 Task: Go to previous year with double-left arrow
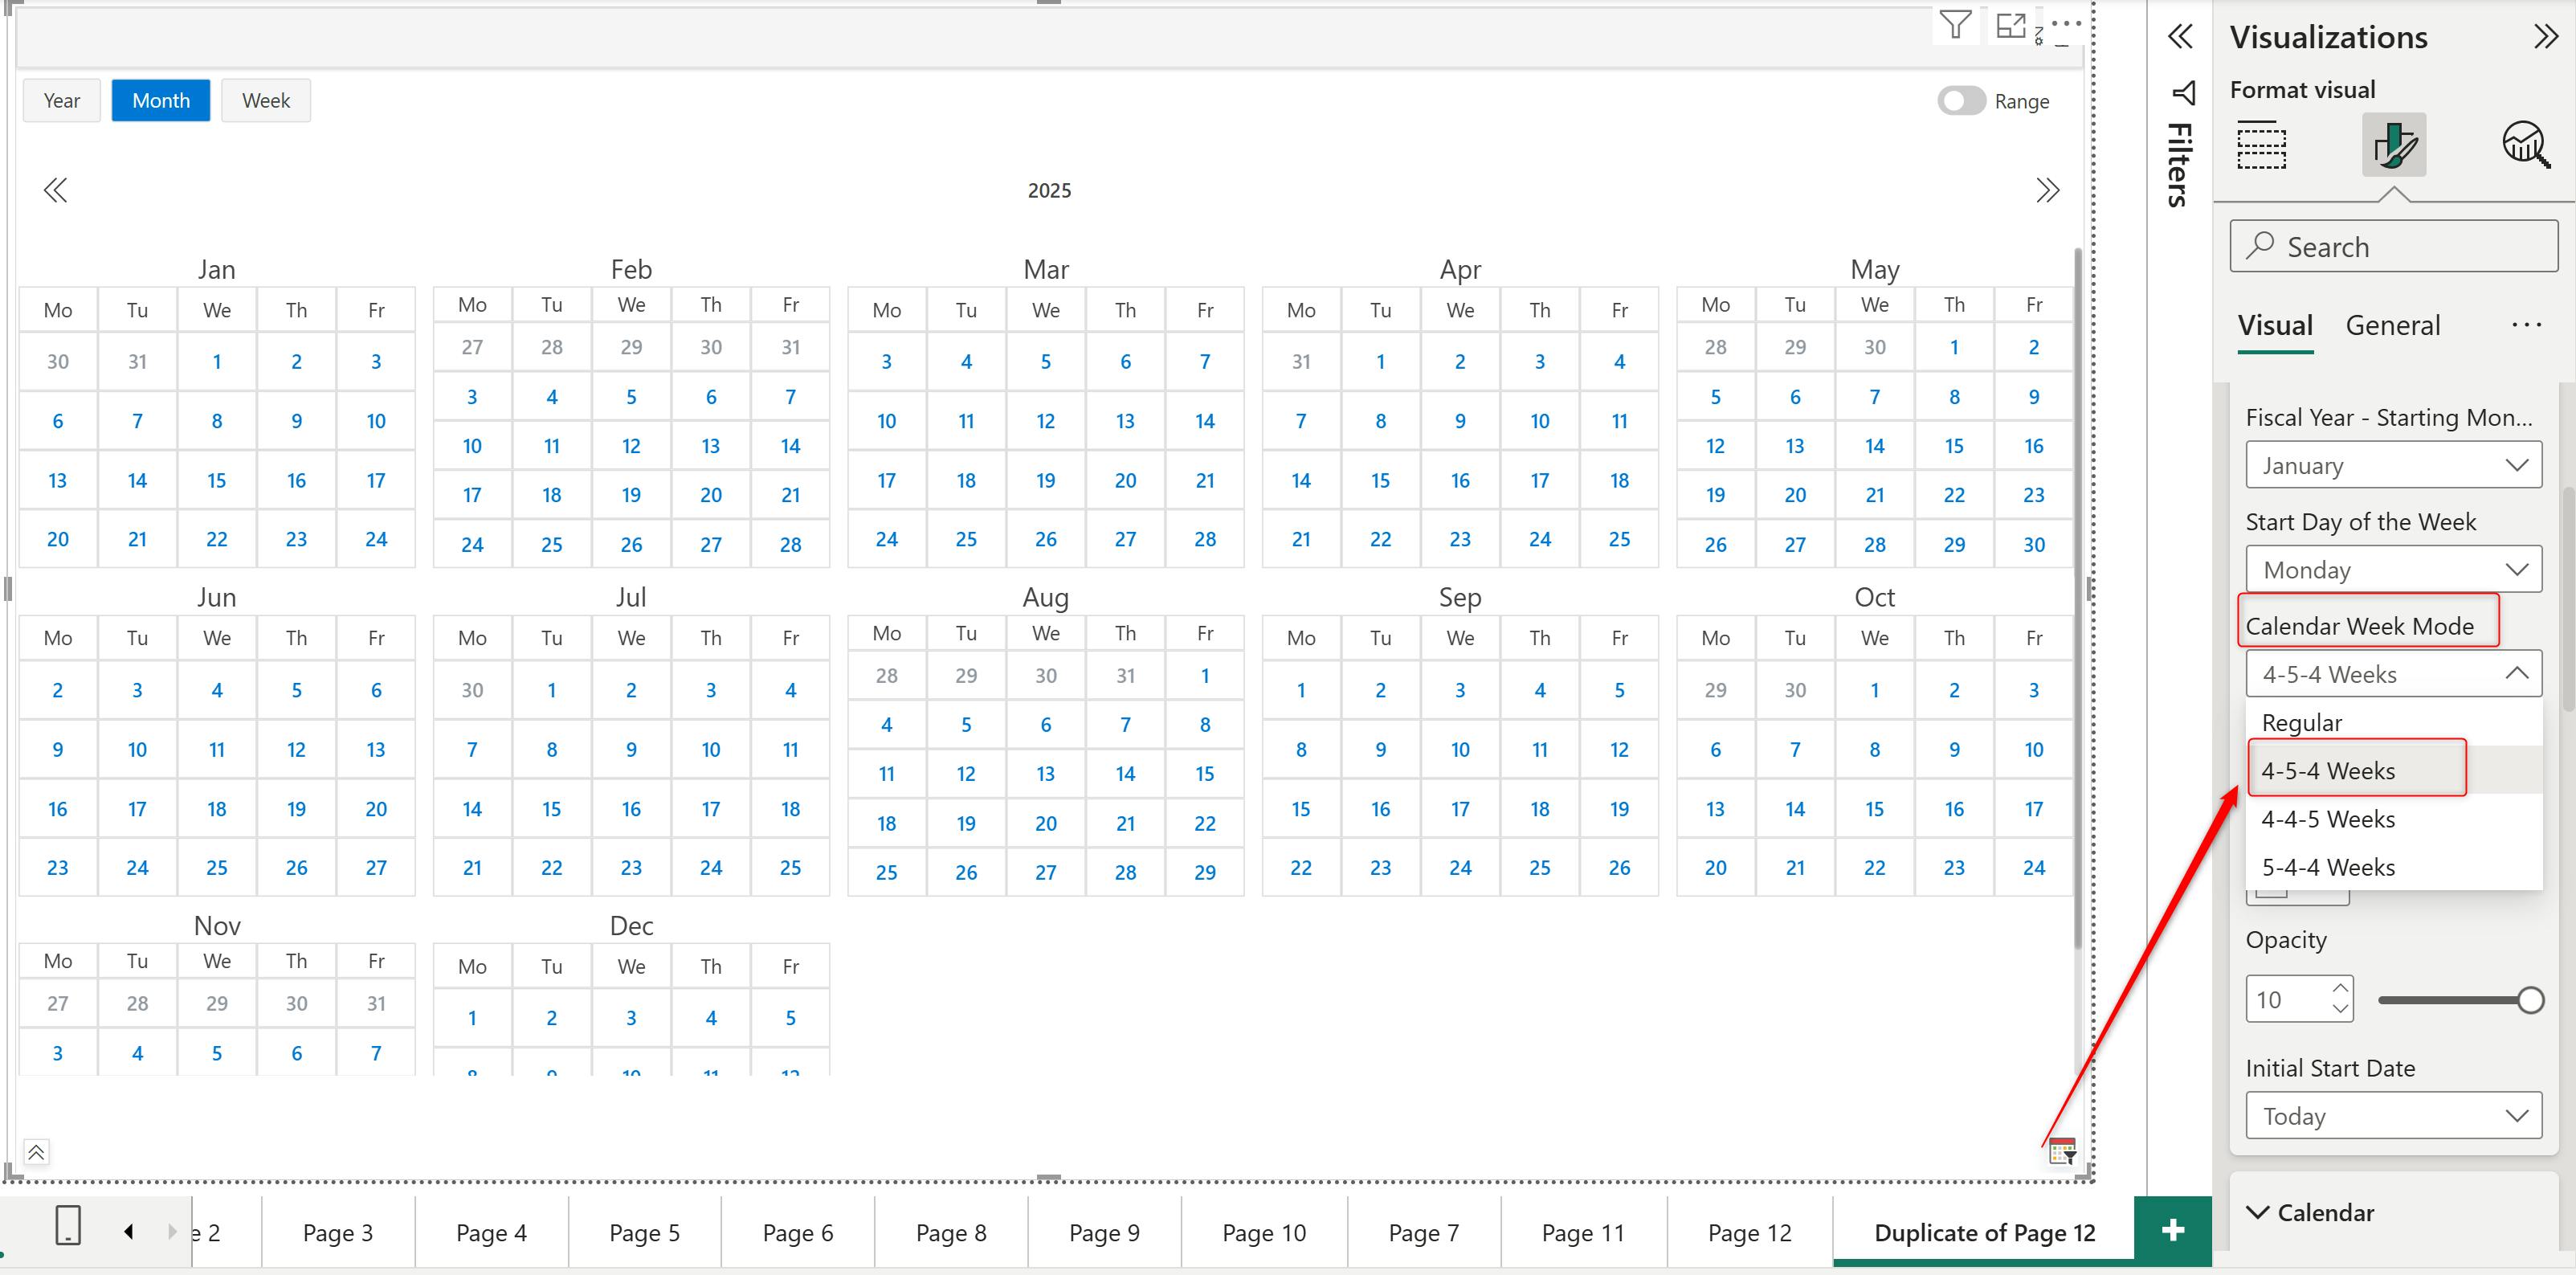(x=55, y=190)
